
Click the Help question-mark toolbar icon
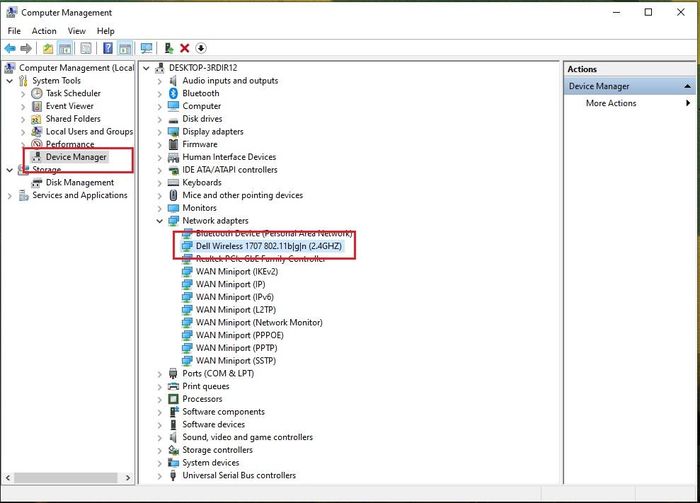coord(108,48)
